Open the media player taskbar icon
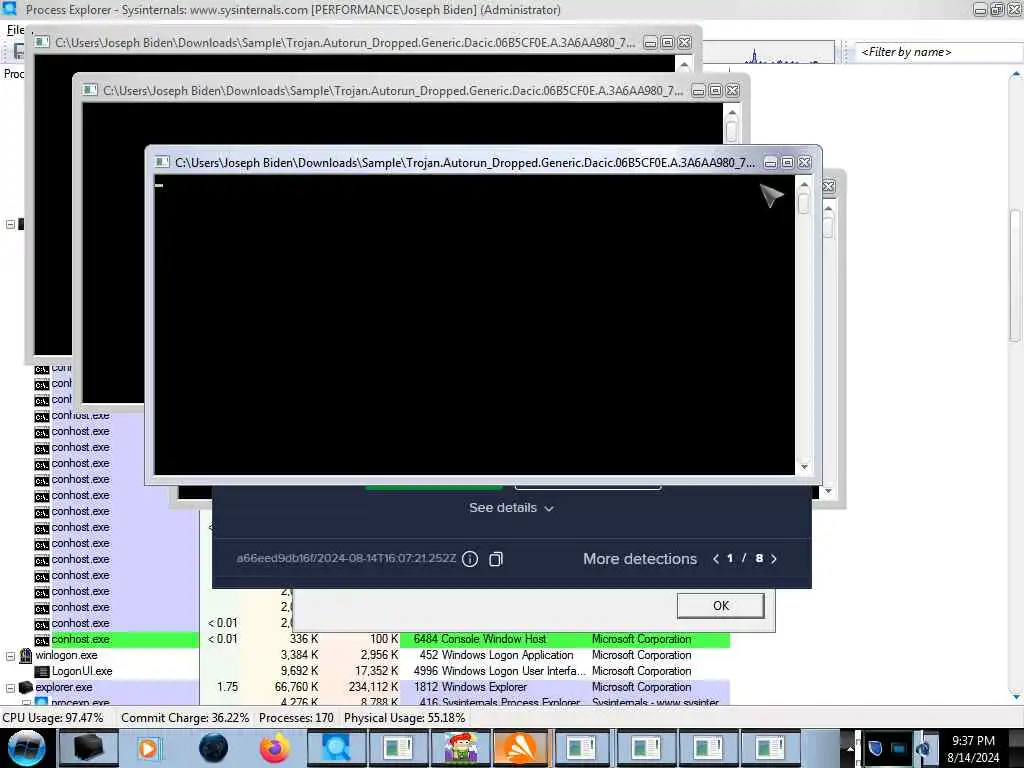1024x768 pixels. click(148, 748)
